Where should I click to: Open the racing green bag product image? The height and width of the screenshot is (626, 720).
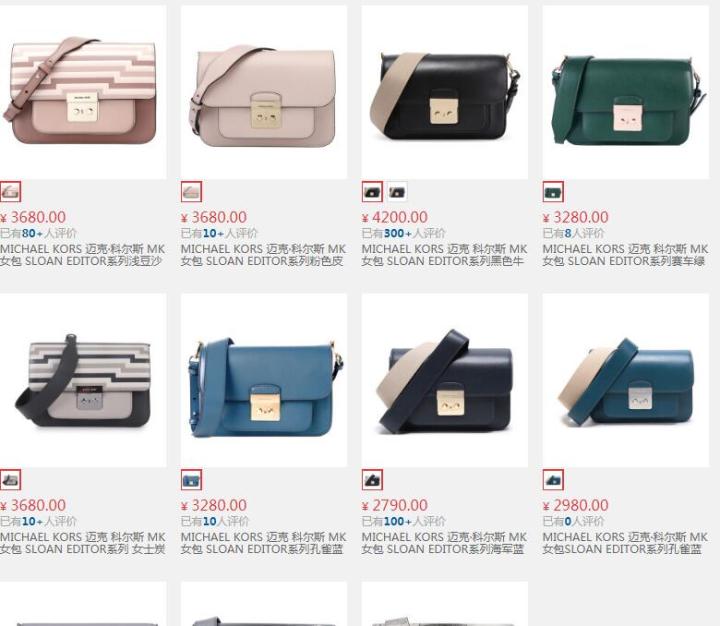(625, 92)
